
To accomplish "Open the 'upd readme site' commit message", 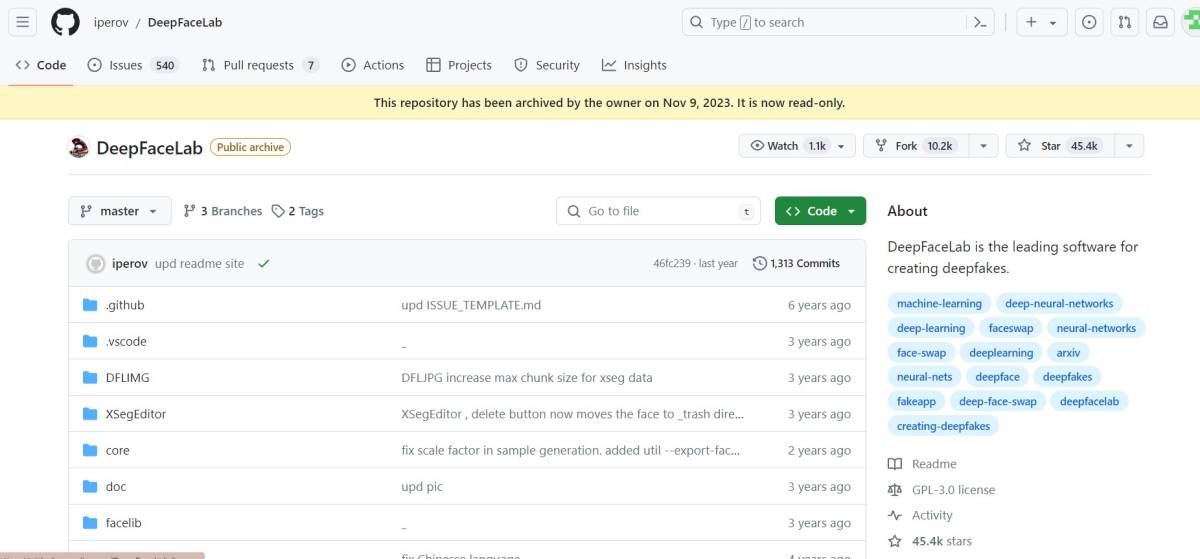I will (199, 264).
